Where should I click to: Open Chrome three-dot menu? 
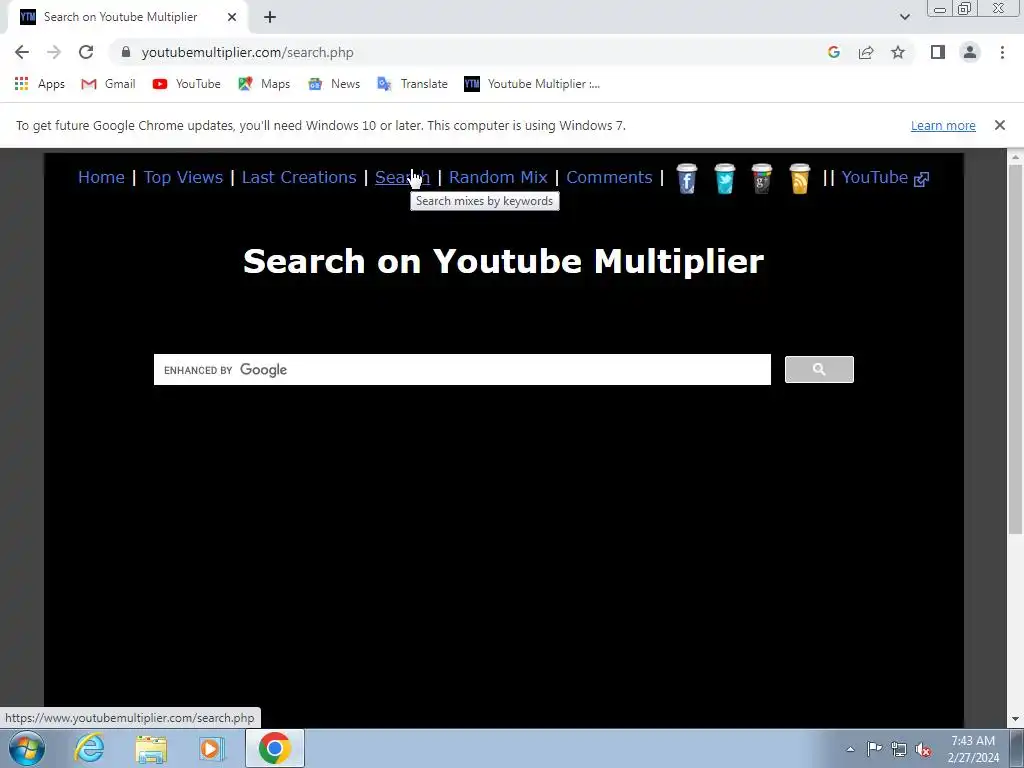tap(1002, 52)
